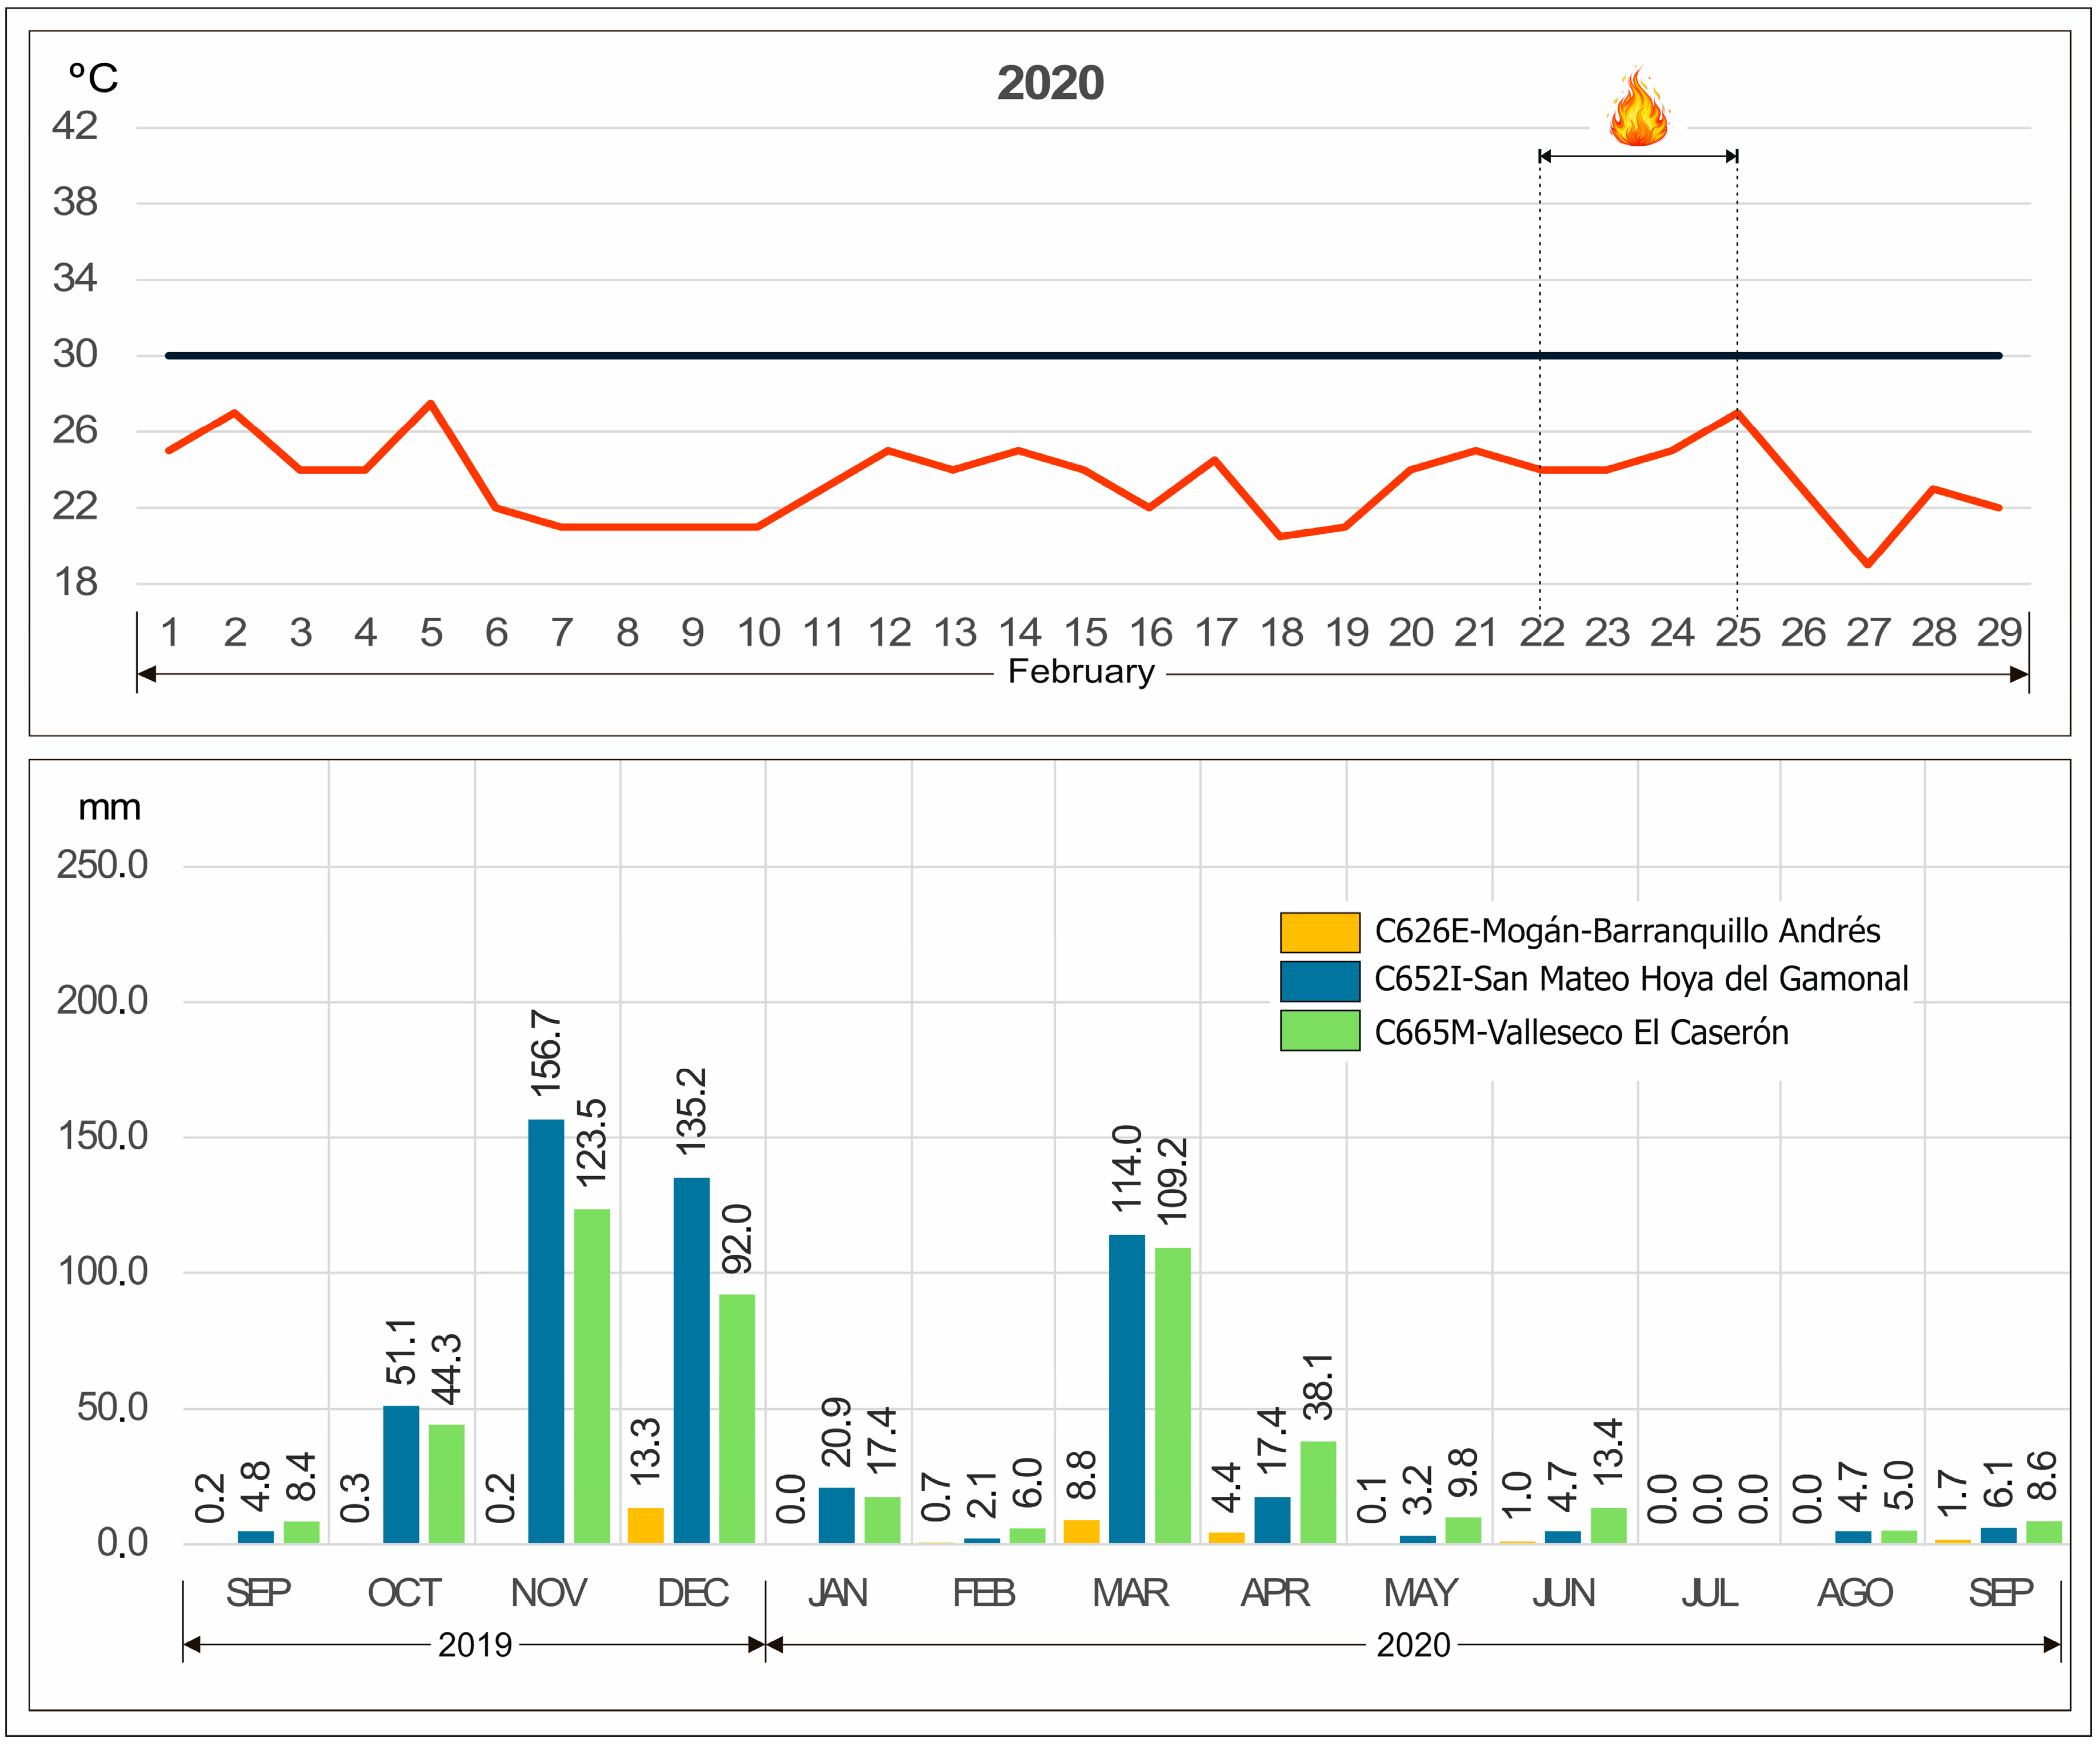This screenshot has width=2100, height=1746.
Task: Click the 109.2 bar value label
Action: tap(1172, 1181)
